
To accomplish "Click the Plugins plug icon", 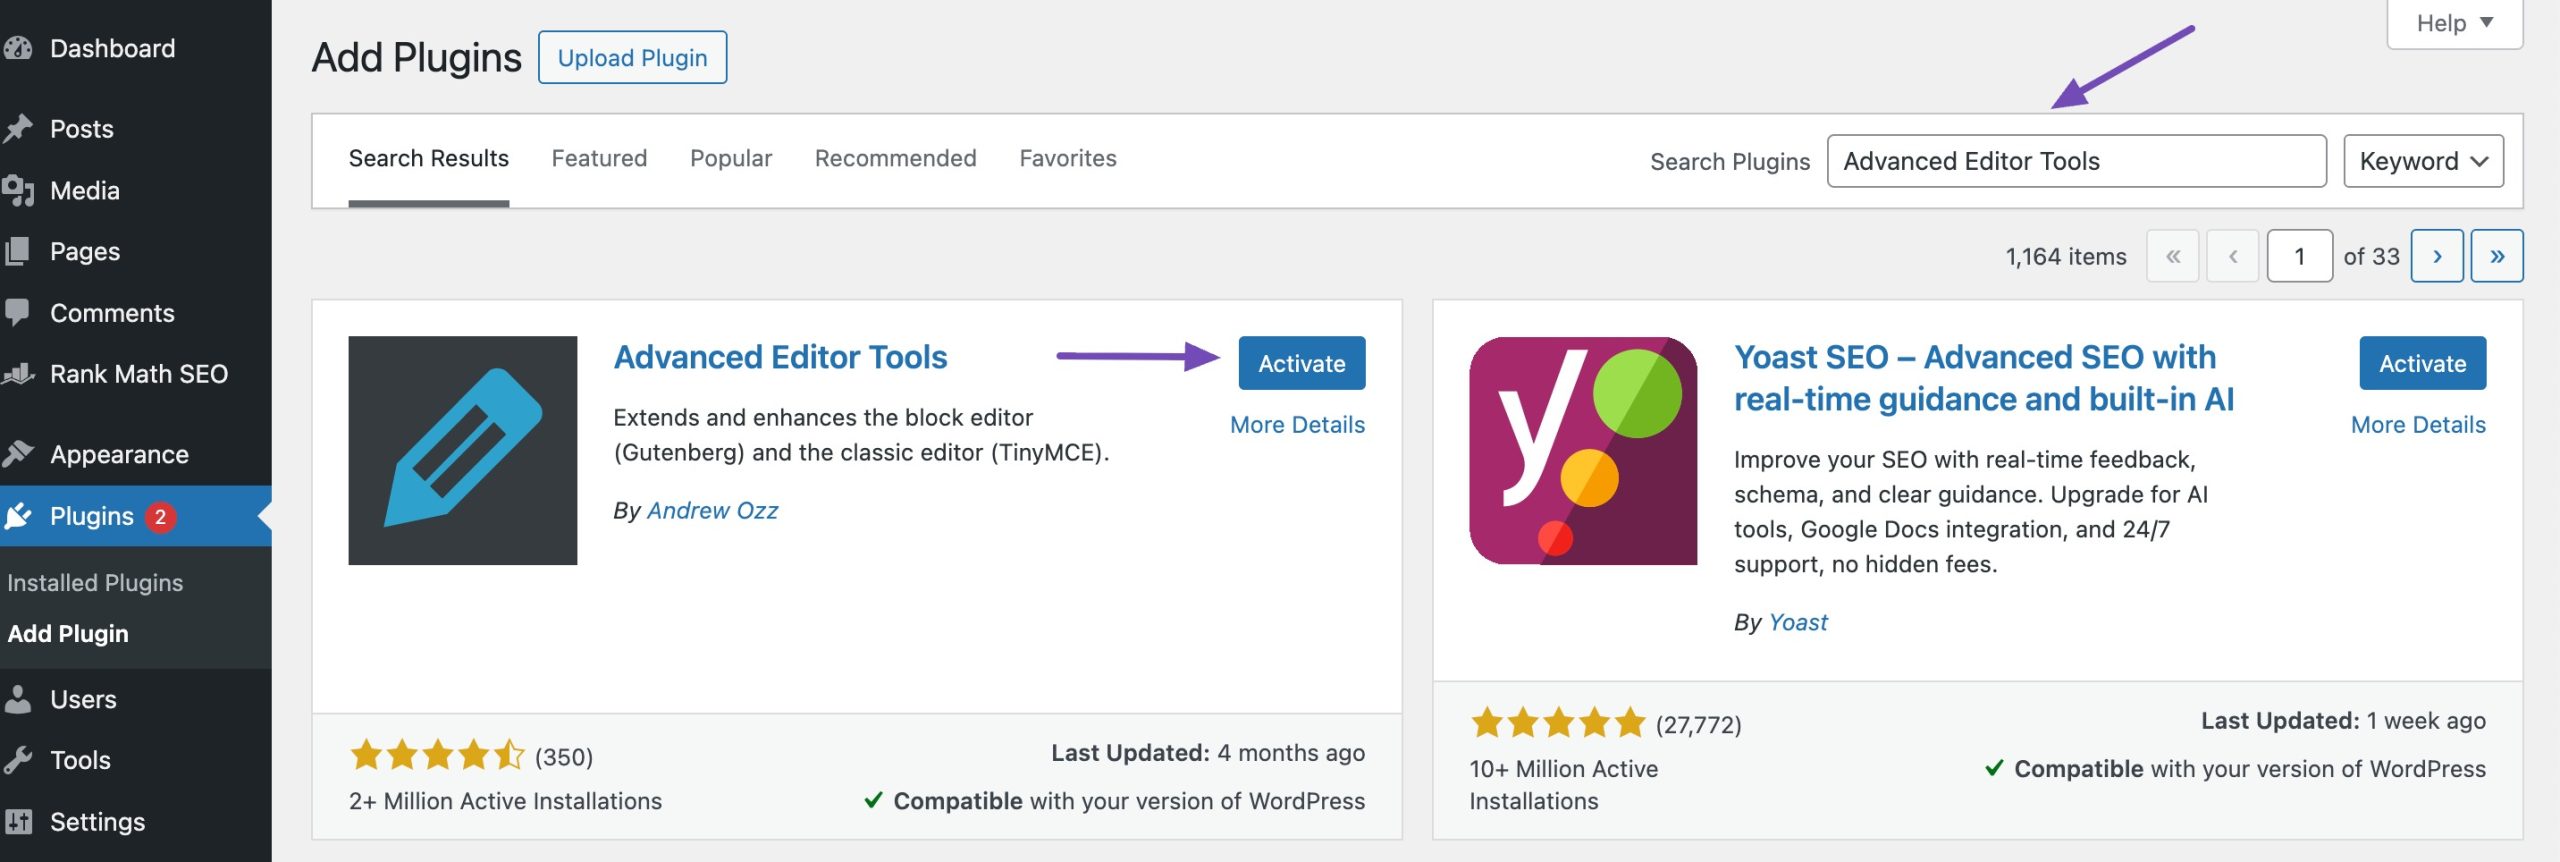I will coord(18,516).
